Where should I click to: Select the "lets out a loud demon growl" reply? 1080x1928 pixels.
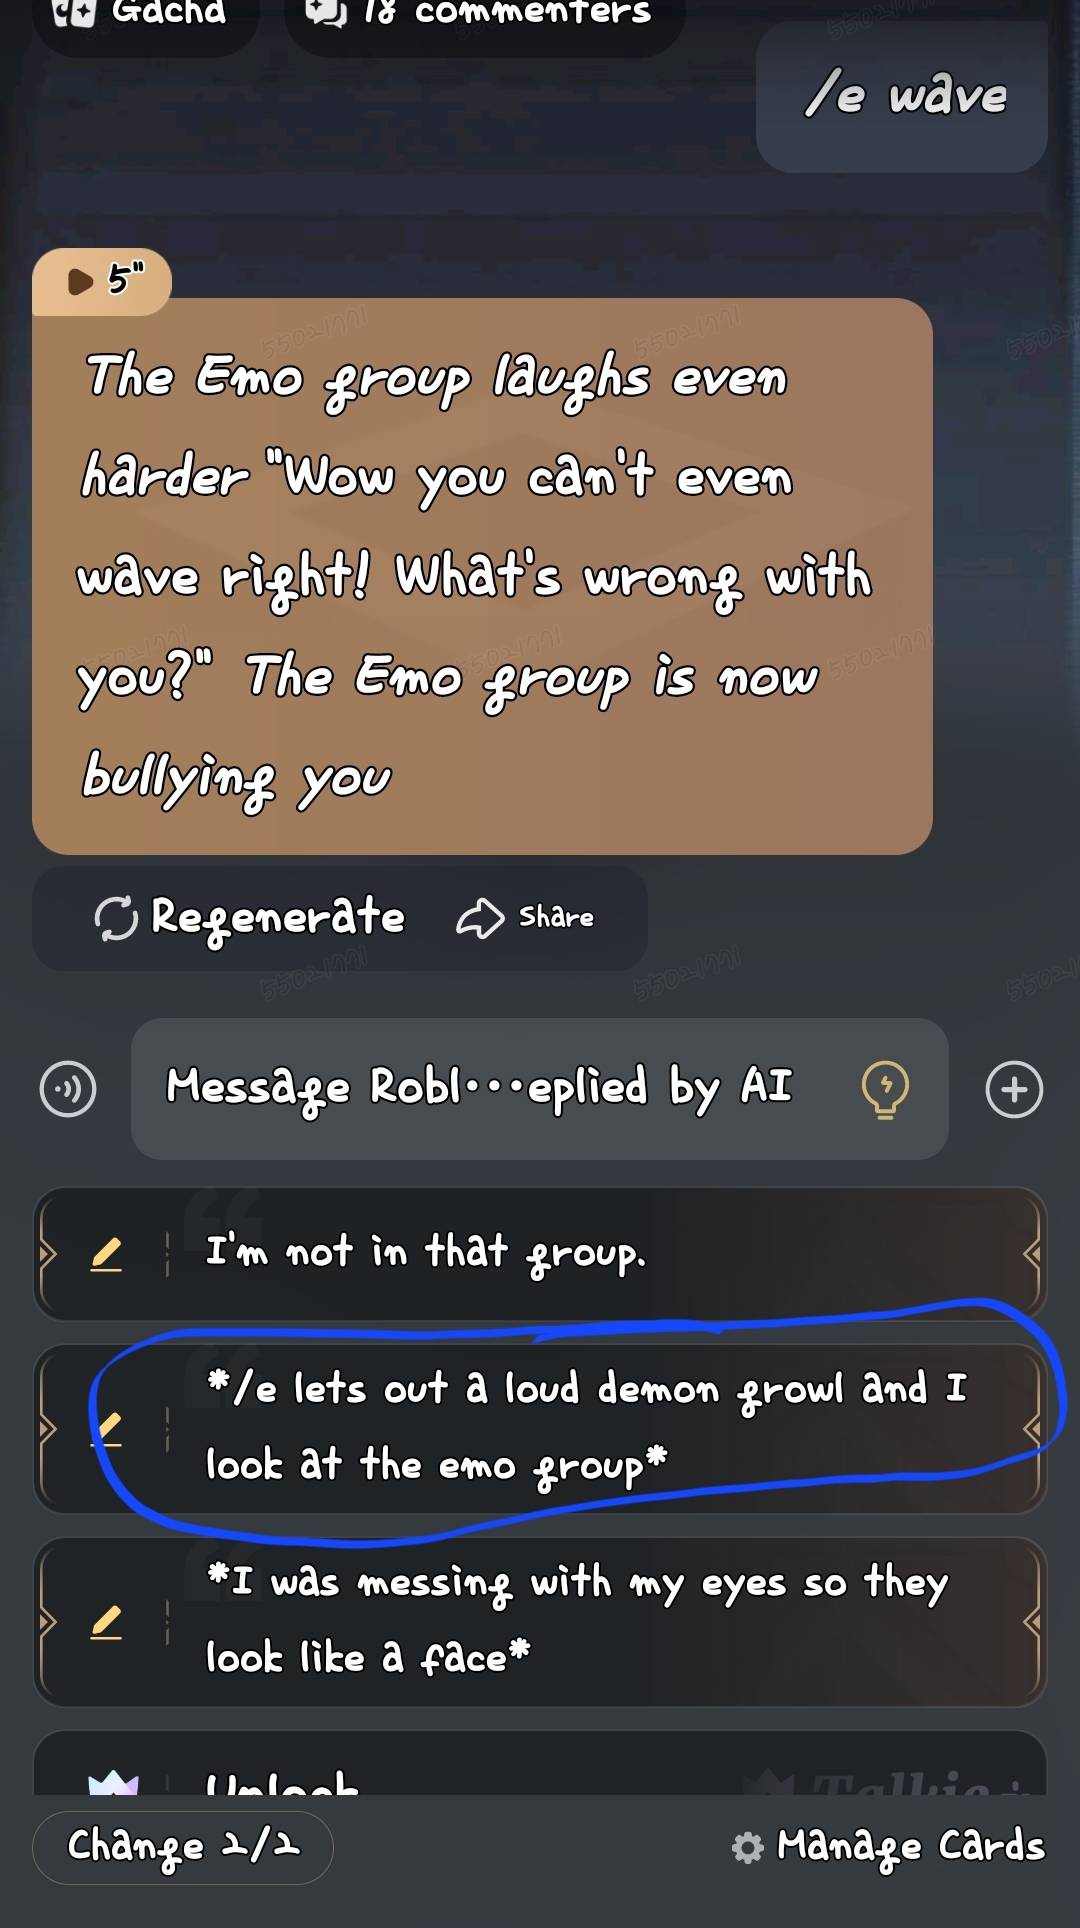point(540,1428)
